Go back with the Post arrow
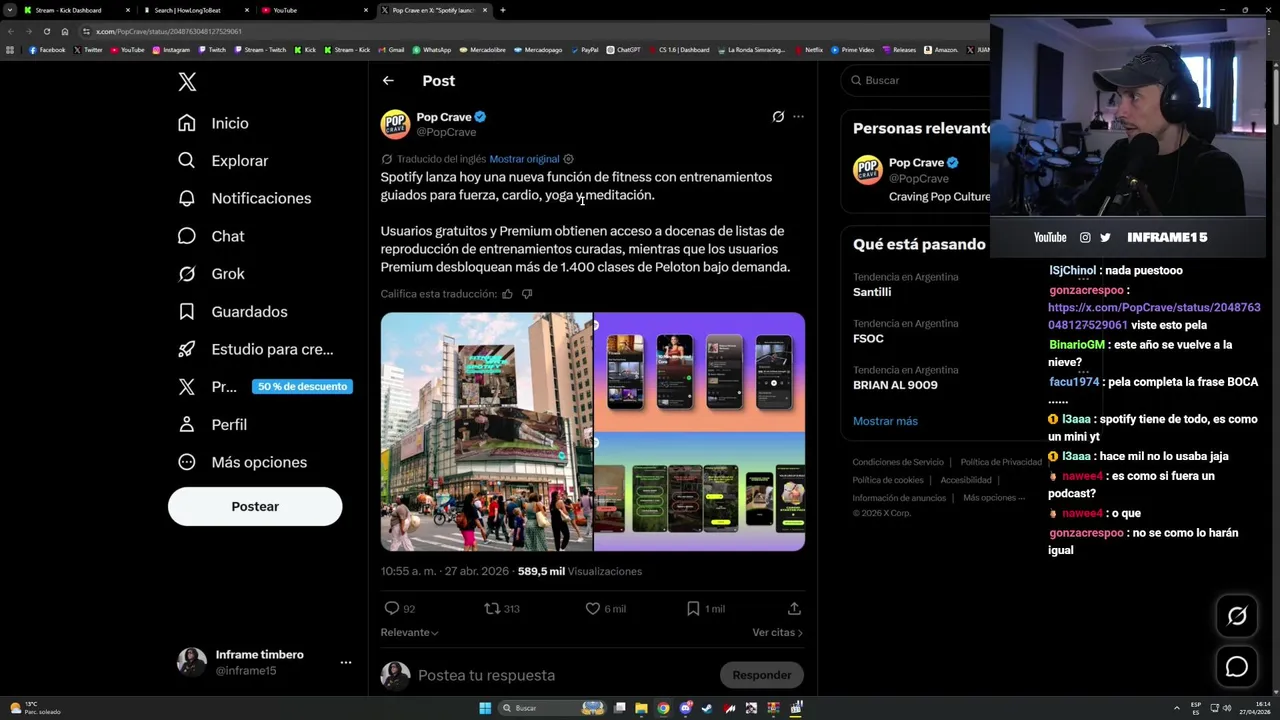Screen dimensions: 1280x720 pos(388,81)
